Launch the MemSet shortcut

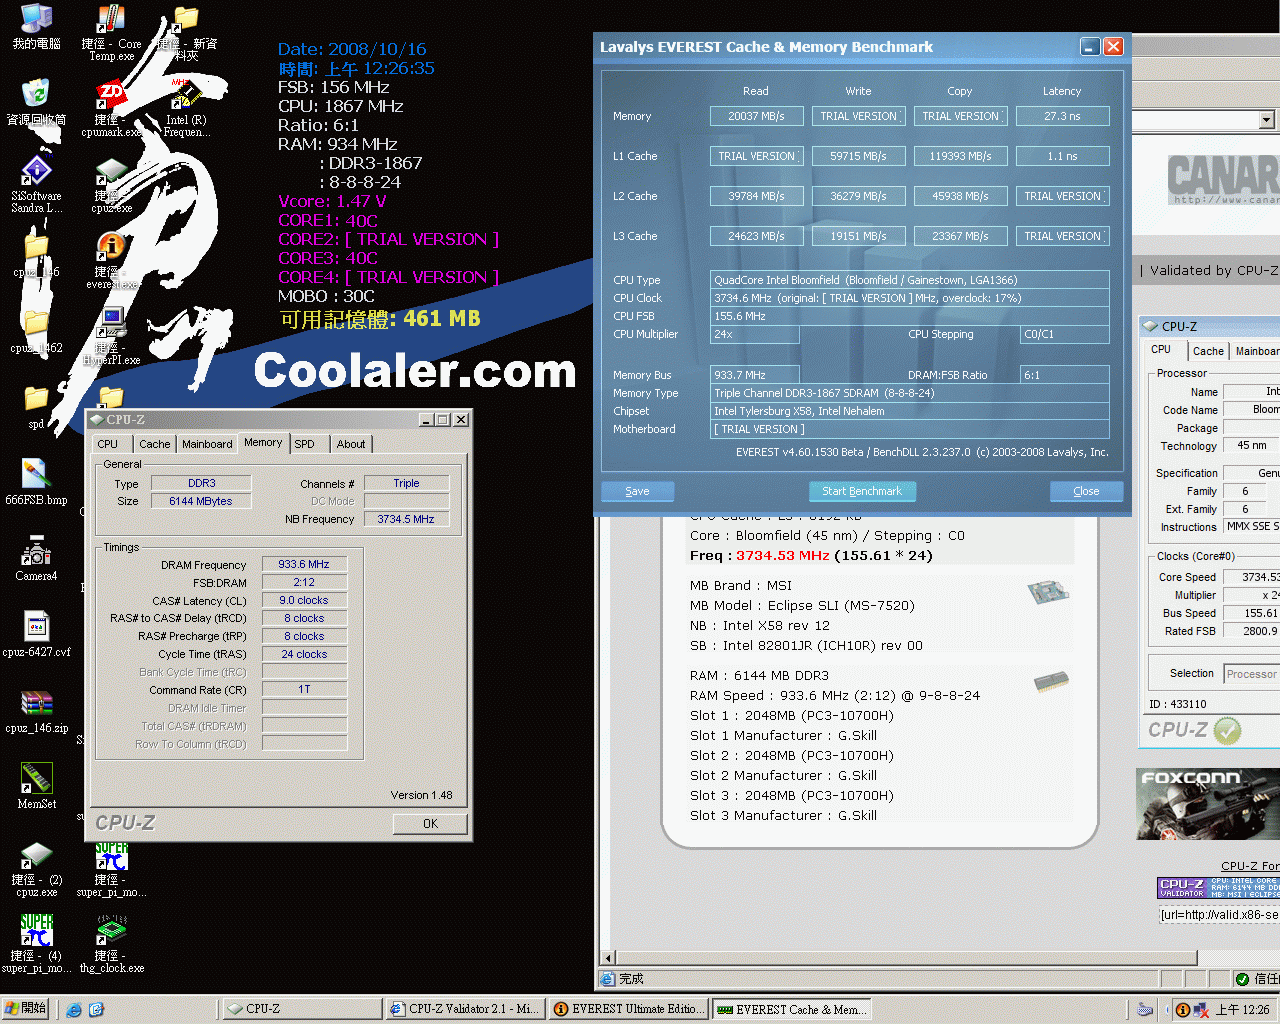(36, 786)
